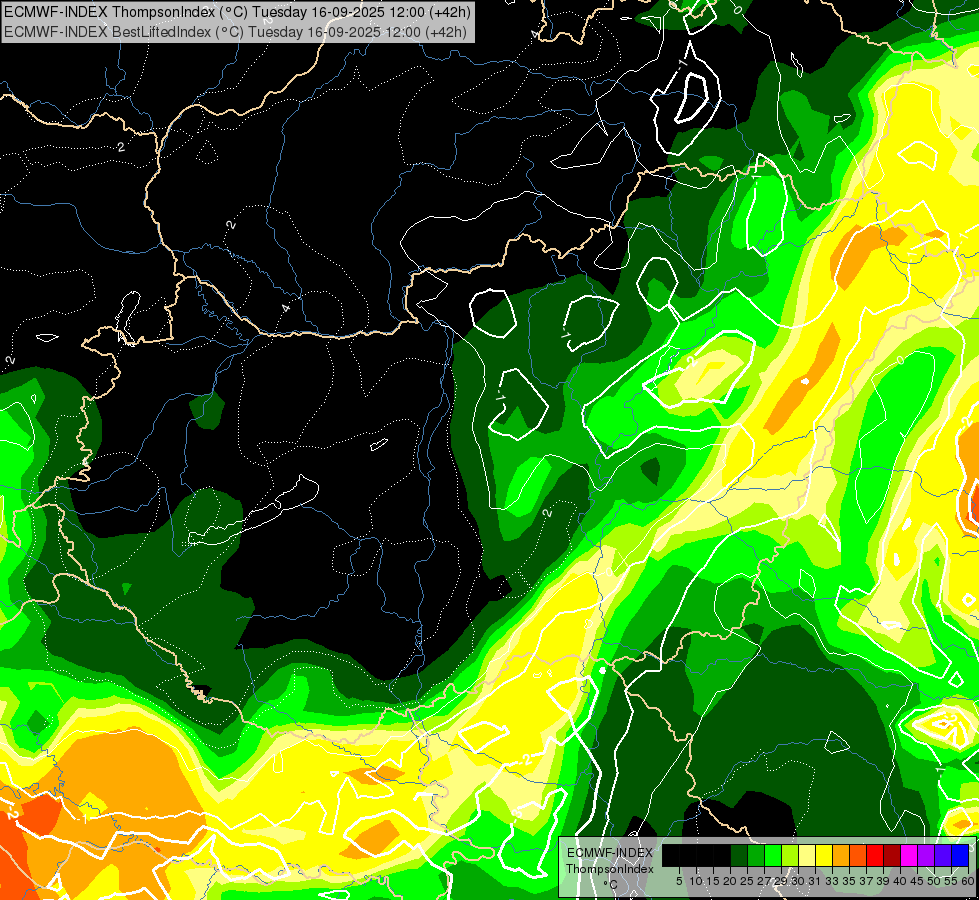Viewport: 979px width, 900px height.
Task: Click the legend tick label '60'
Action: coord(968,881)
